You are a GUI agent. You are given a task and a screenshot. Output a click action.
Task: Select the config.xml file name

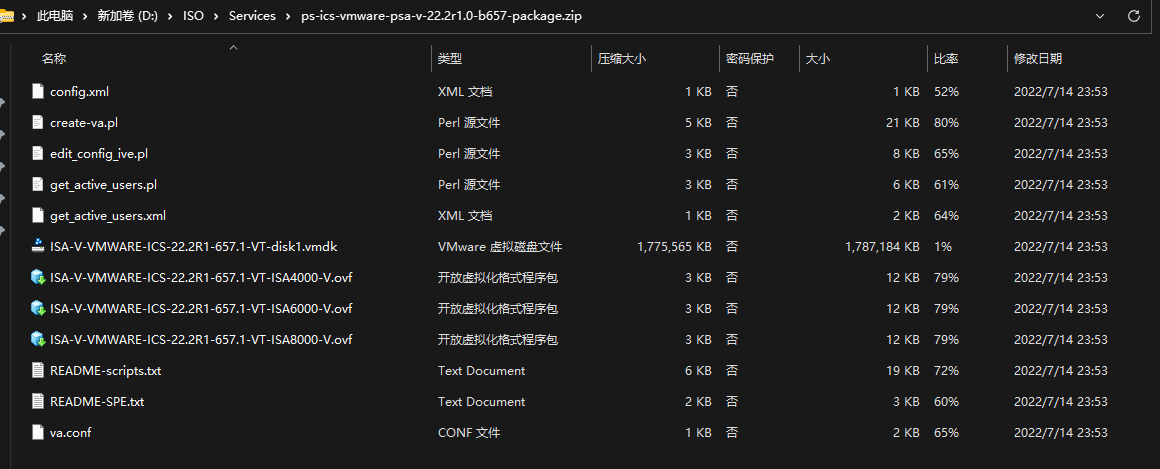[x=80, y=92]
